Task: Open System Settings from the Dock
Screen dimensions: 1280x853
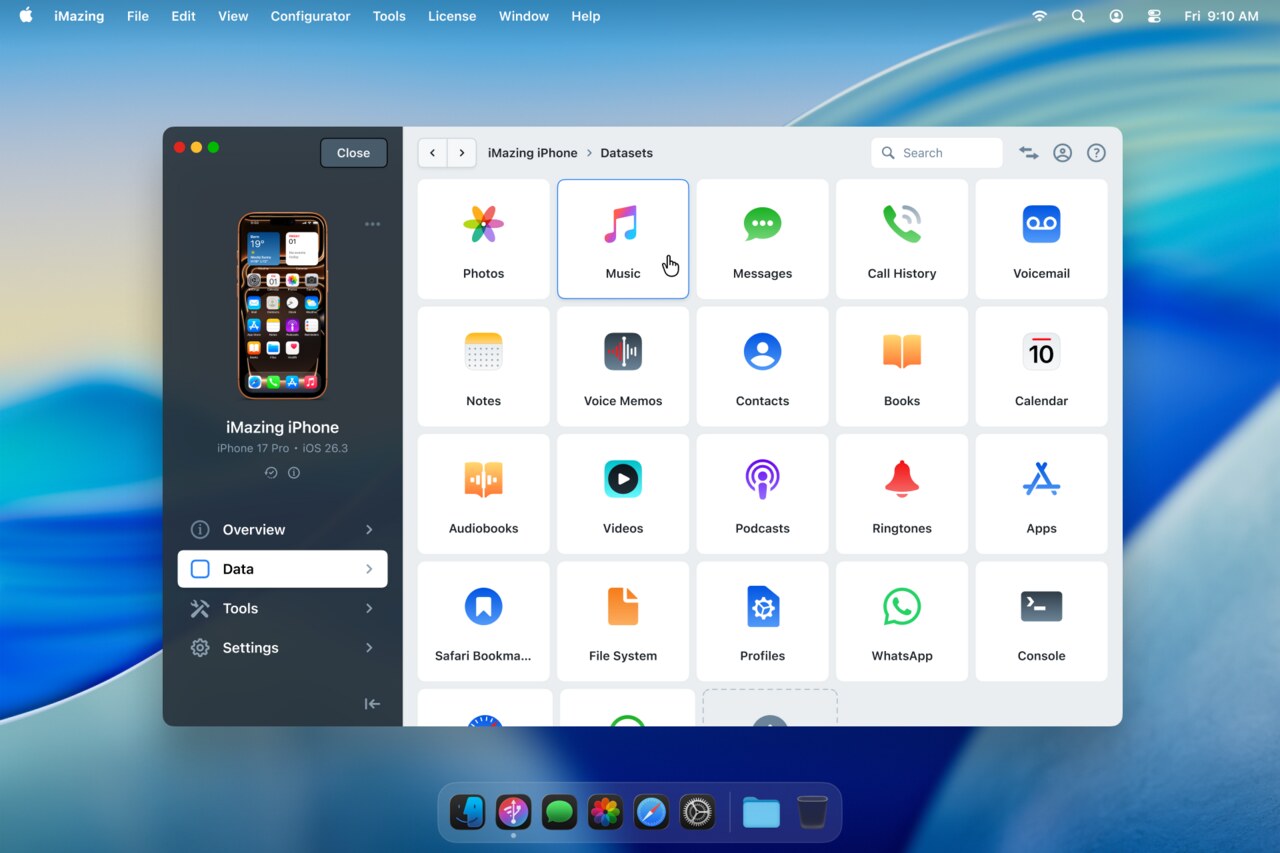Action: click(697, 812)
